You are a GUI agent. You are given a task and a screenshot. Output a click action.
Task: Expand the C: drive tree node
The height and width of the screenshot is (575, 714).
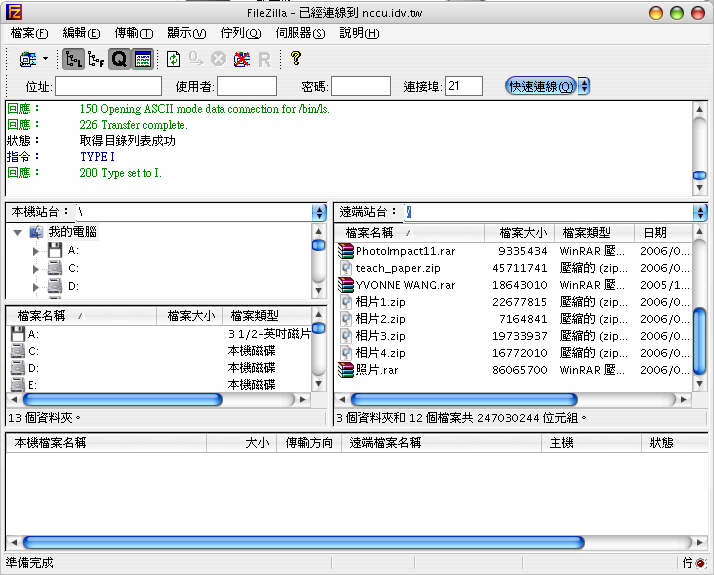pyautogui.click(x=36, y=269)
